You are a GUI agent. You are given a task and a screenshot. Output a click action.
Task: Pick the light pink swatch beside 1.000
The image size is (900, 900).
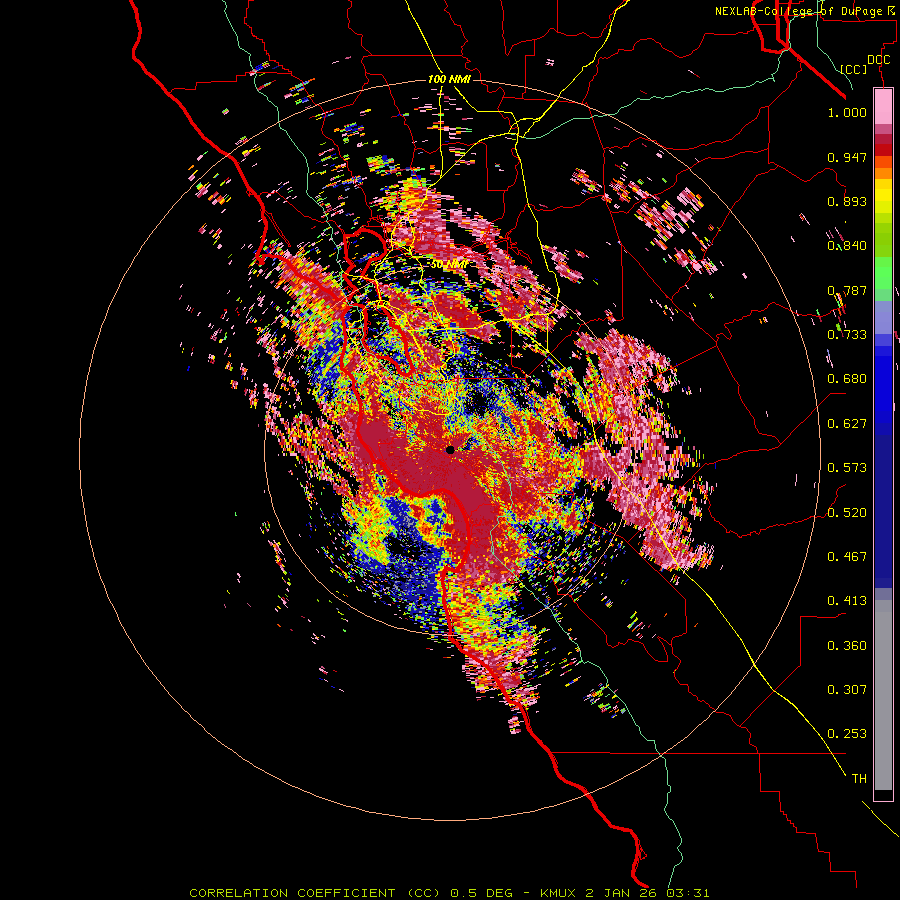tap(883, 107)
